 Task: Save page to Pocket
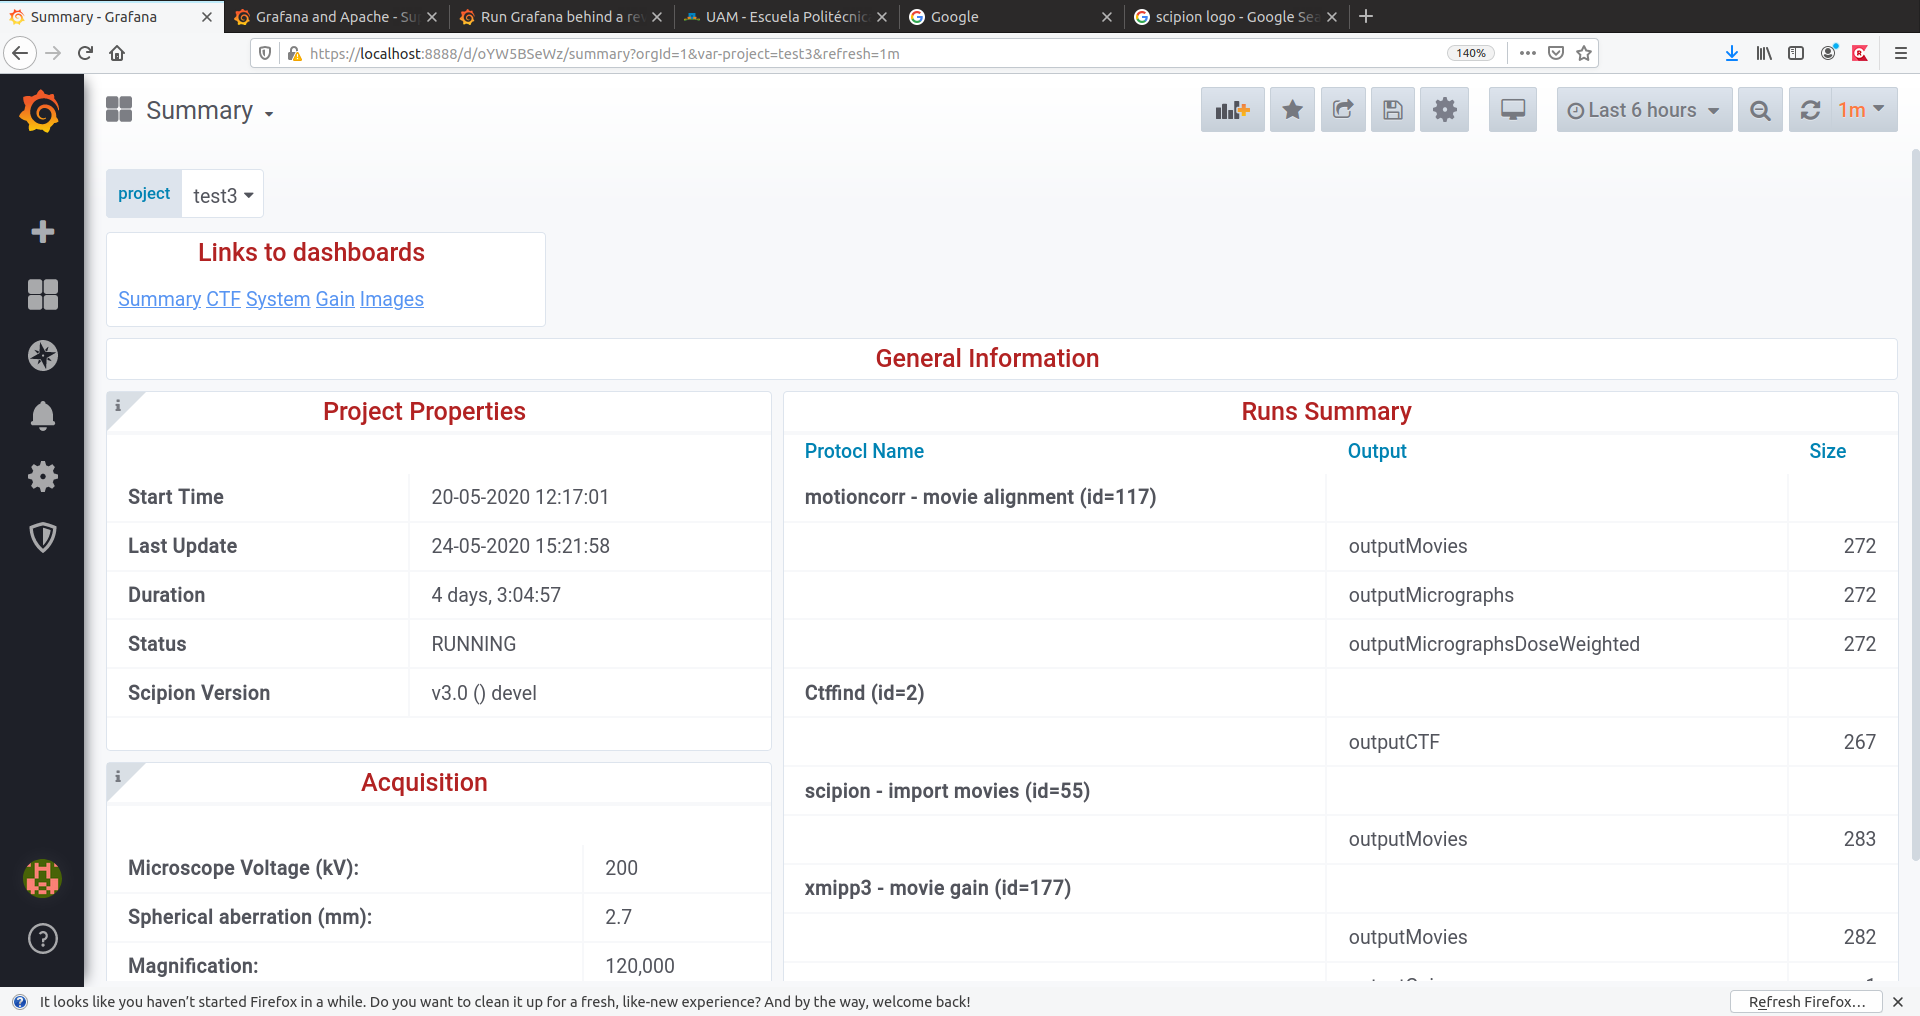click(x=1556, y=53)
